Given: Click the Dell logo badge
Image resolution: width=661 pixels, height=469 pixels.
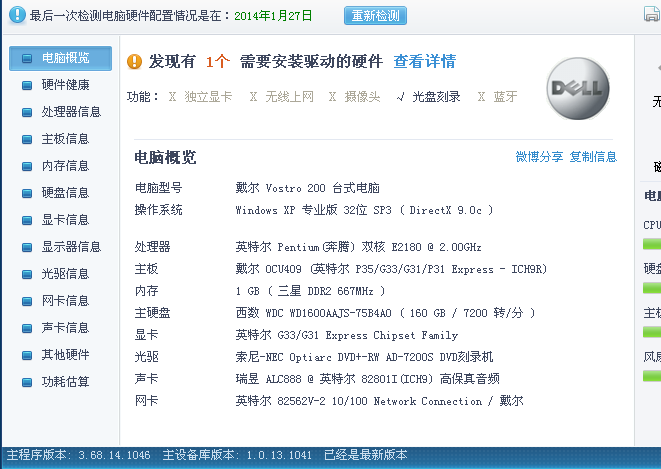Looking at the screenshot, I should click(x=578, y=88).
